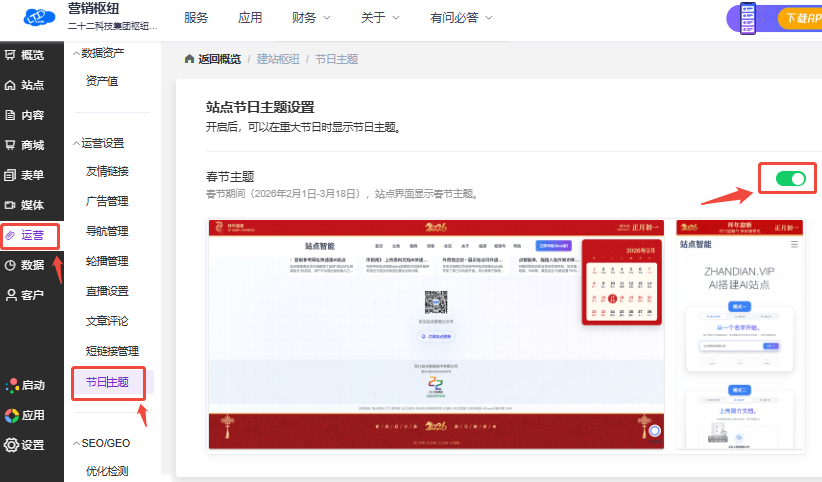This screenshot has width=822, height=482.
Task: Open the 客户 customer icon
Action: [x=11, y=295]
